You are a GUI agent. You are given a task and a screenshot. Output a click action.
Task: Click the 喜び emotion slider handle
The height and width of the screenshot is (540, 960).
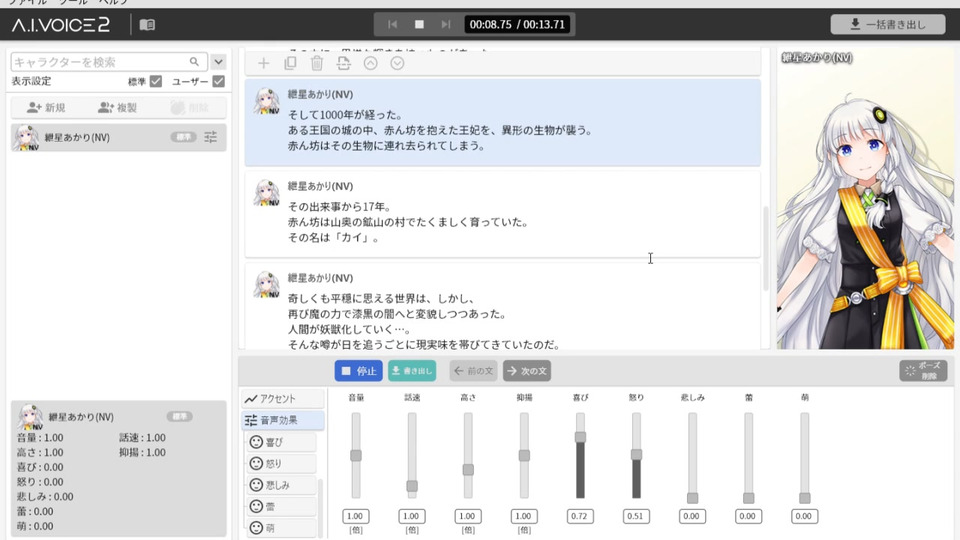(x=580, y=437)
